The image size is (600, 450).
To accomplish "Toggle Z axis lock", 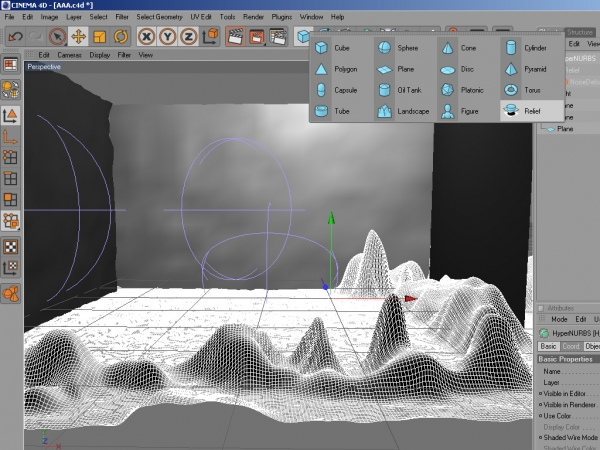I will (x=188, y=37).
